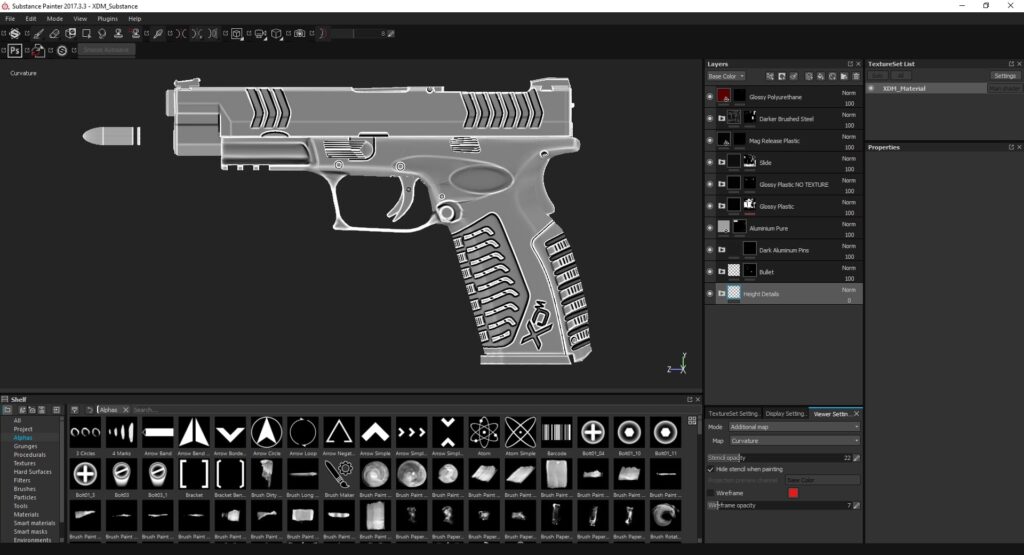Click the Substance Painter logo tool icon

click(x=14, y=33)
